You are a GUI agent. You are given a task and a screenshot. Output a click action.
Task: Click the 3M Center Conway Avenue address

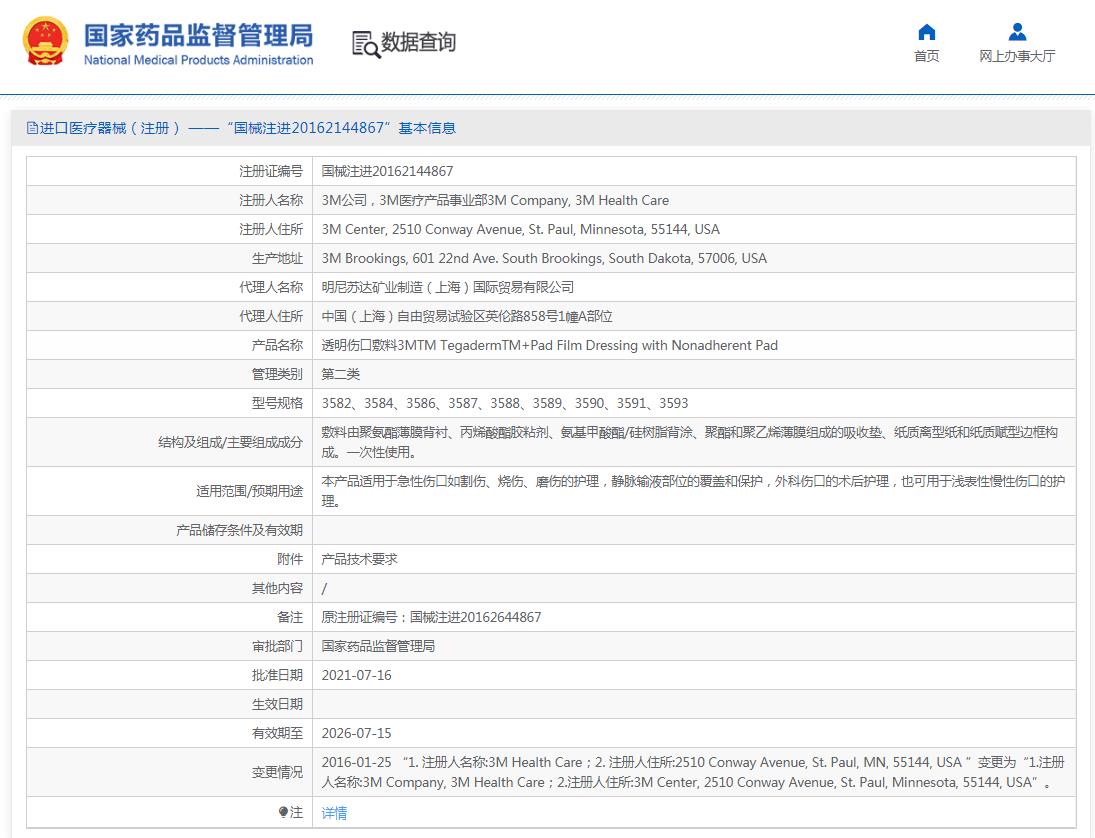(520, 229)
